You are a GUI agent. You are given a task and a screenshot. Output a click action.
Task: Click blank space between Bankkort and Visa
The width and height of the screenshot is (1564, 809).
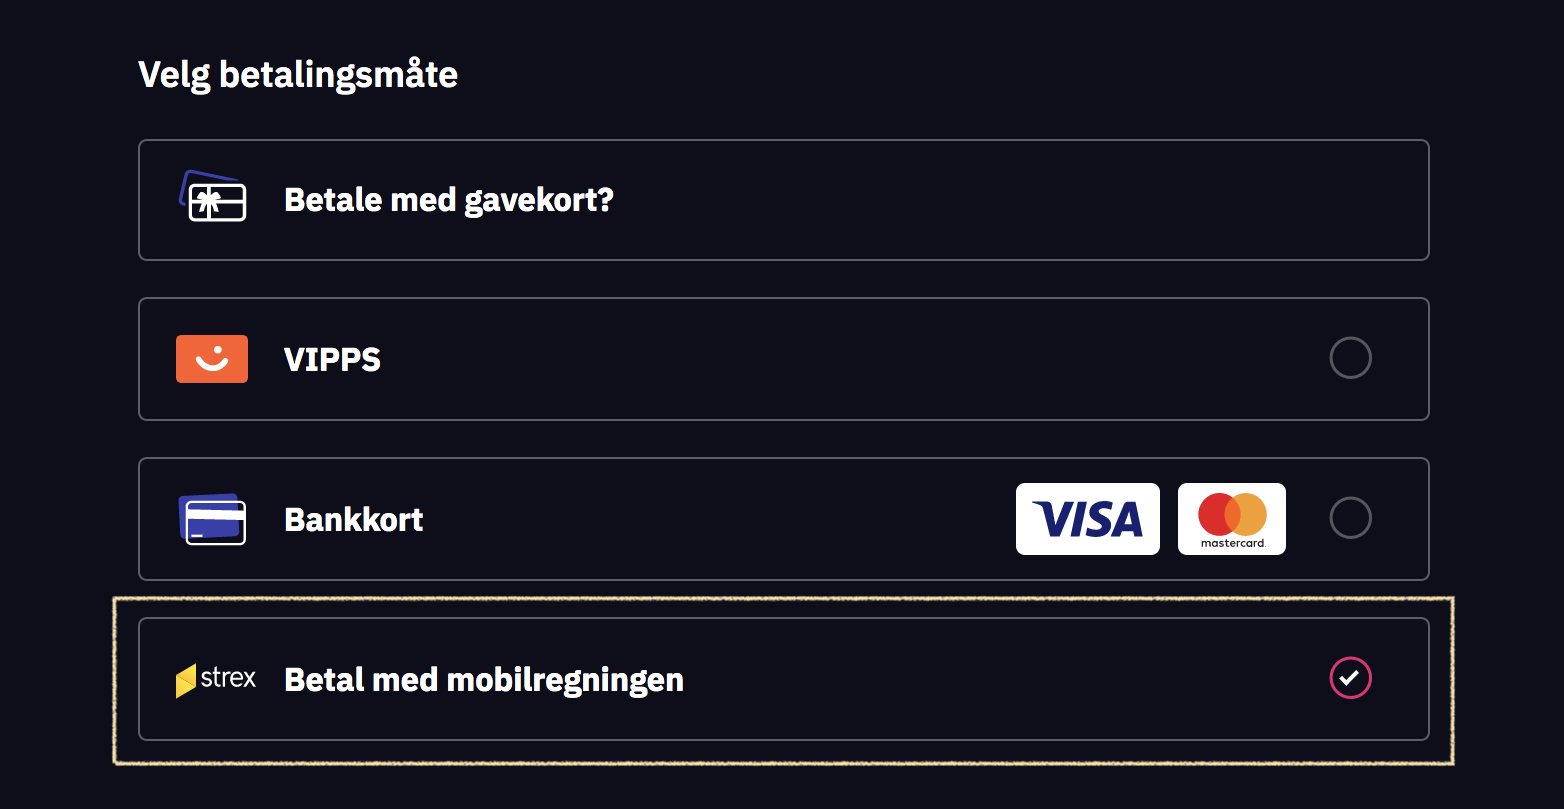(720, 520)
